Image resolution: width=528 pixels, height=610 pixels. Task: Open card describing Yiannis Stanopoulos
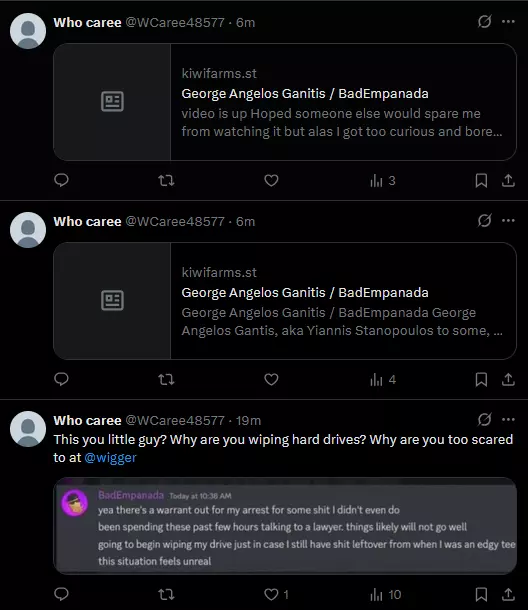(x=285, y=301)
